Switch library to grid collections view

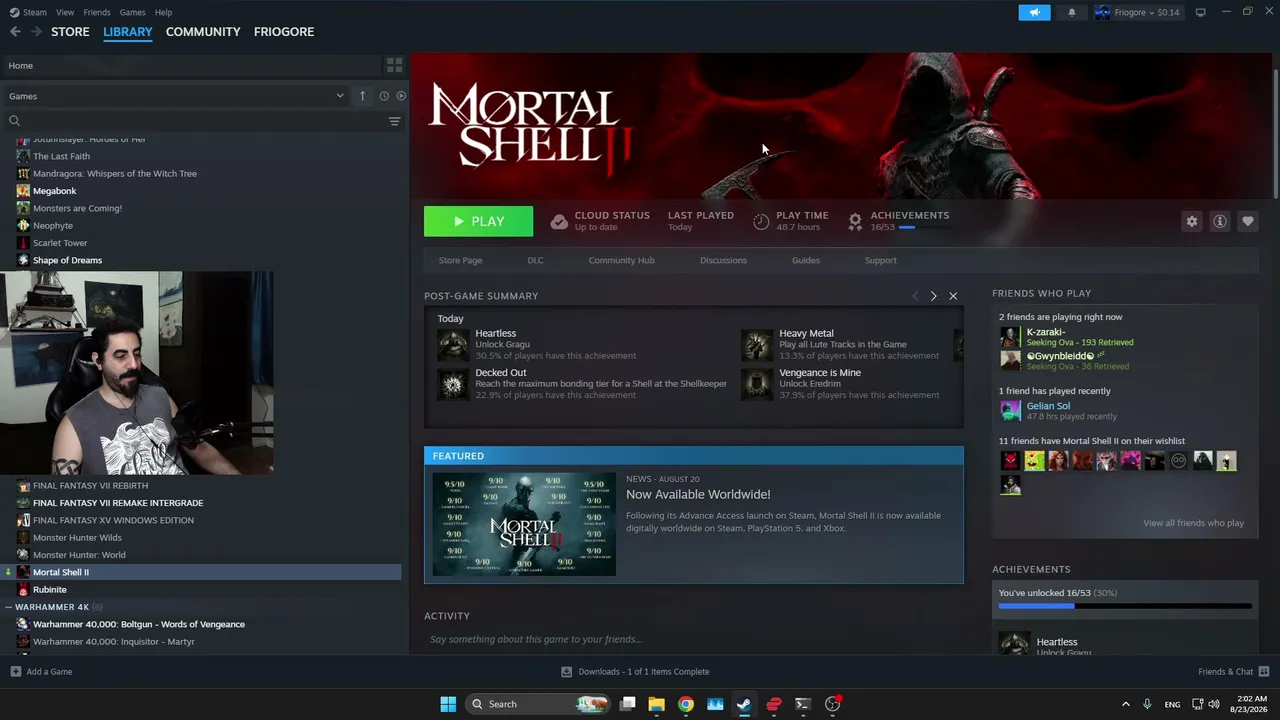click(x=394, y=65)
